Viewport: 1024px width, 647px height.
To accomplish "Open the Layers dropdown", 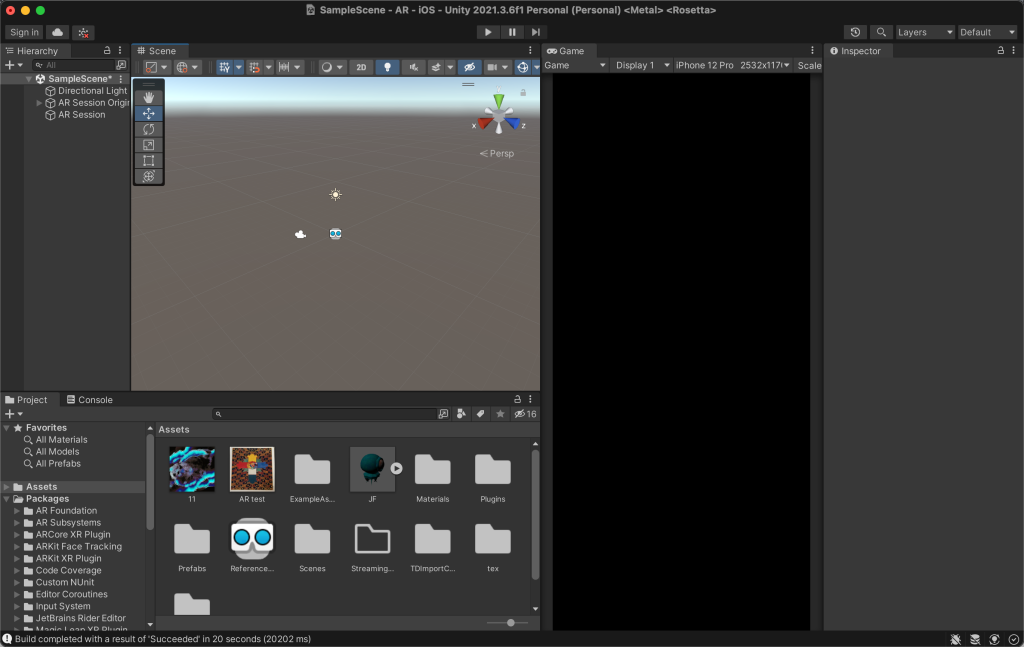I will tap(925, 32).
